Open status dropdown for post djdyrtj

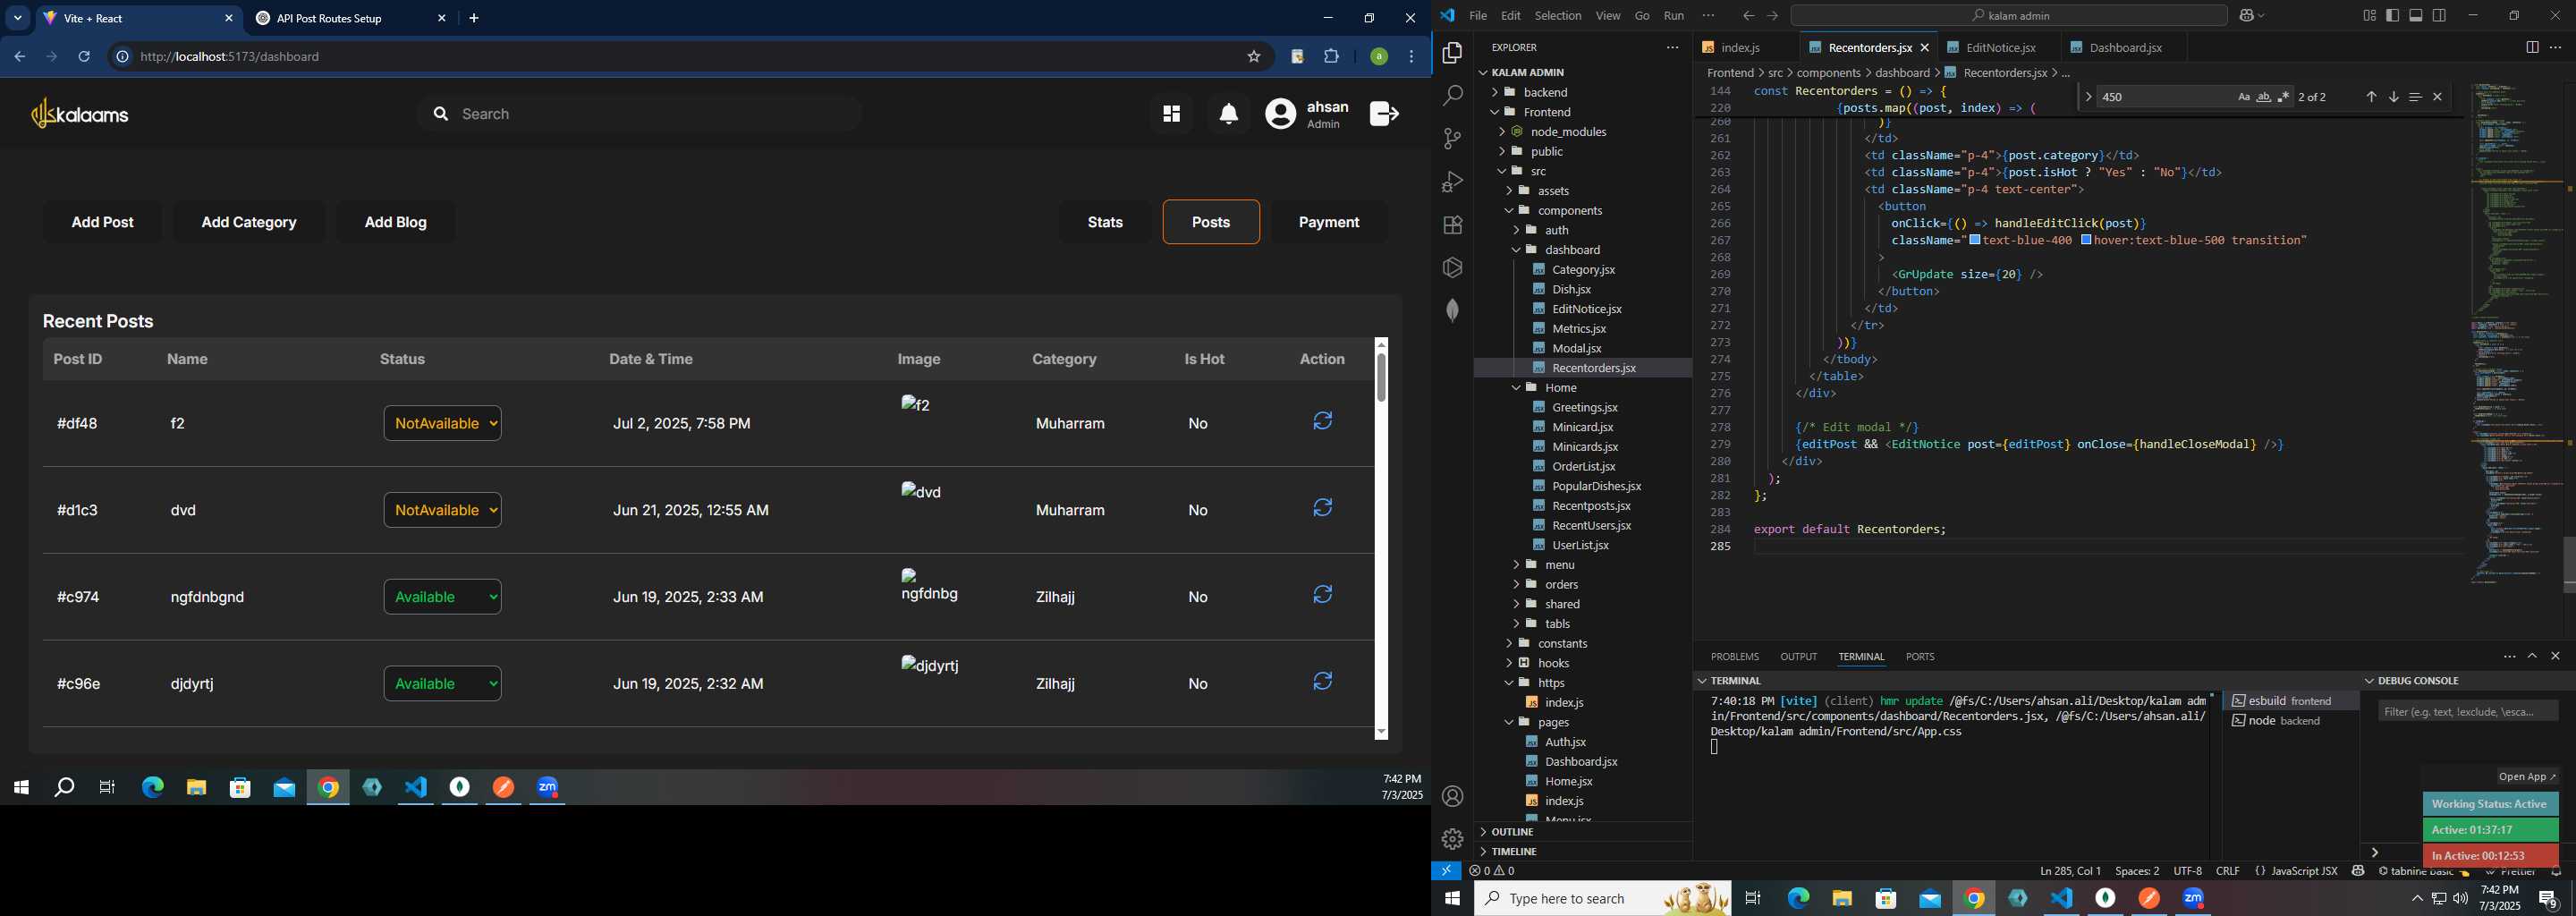[442, 684]
